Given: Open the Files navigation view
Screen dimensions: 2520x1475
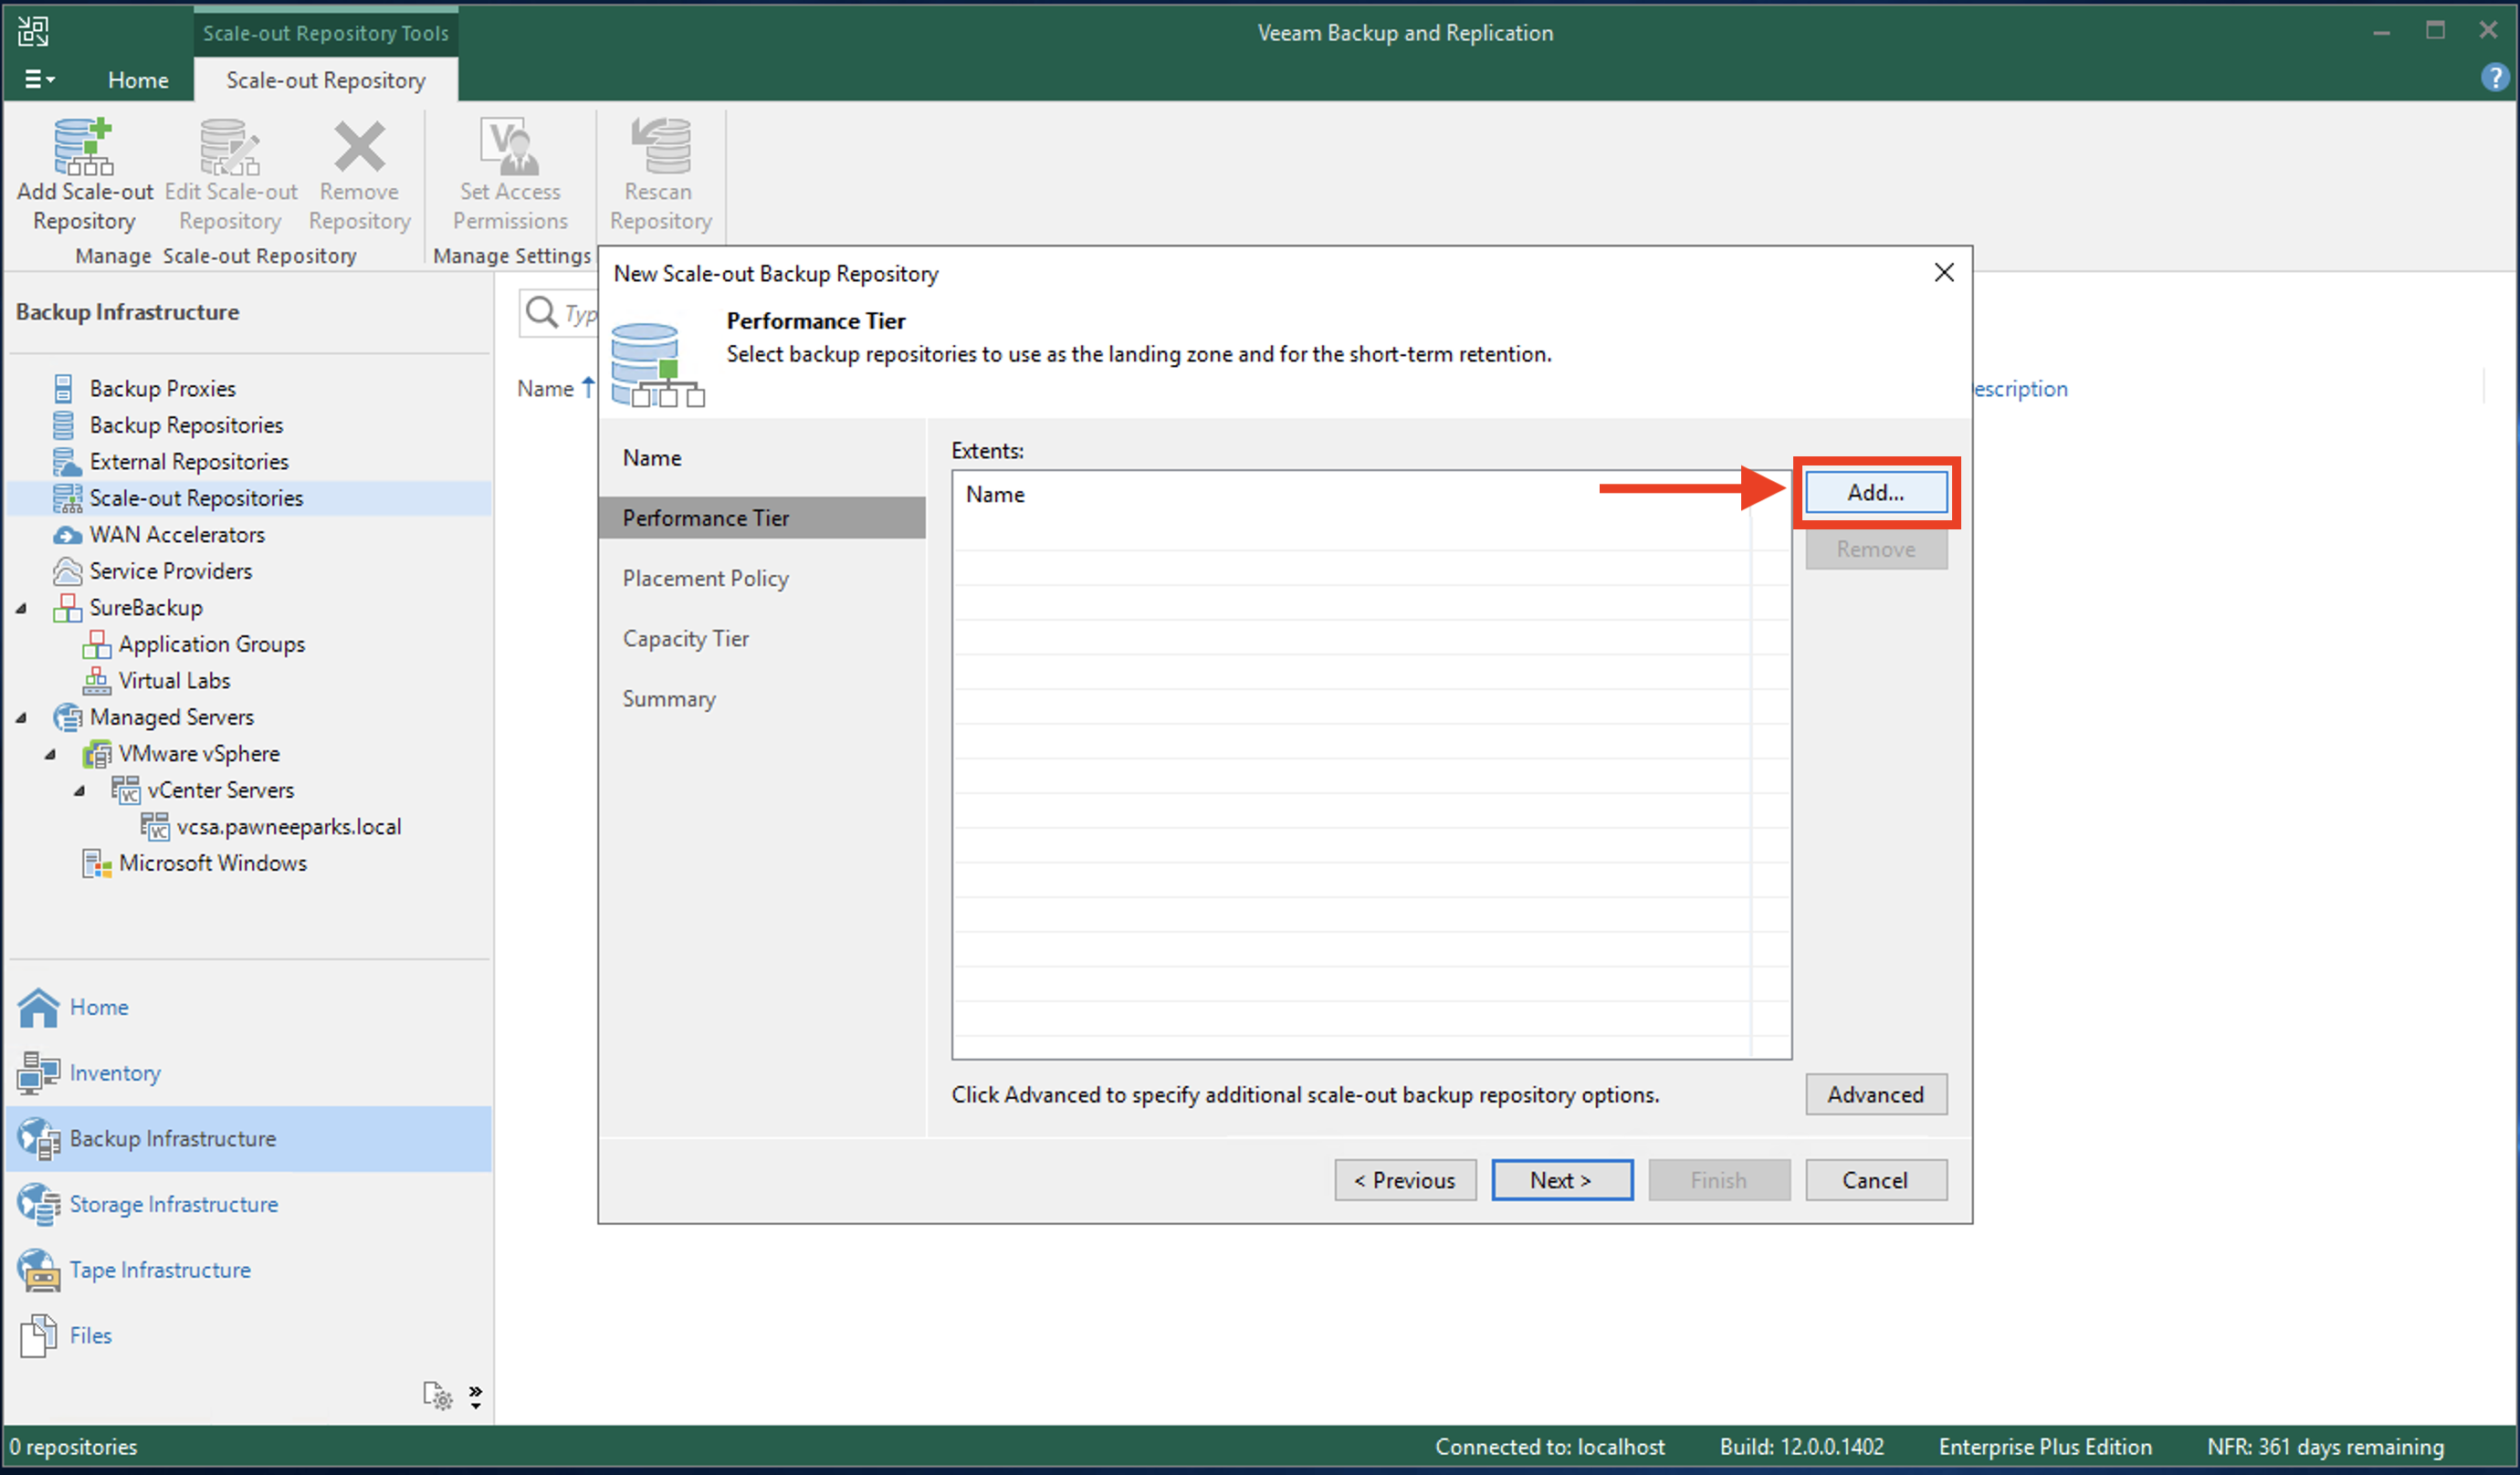Looking at the screenshot, I should pyautogui.click(x=90, y=1335).
